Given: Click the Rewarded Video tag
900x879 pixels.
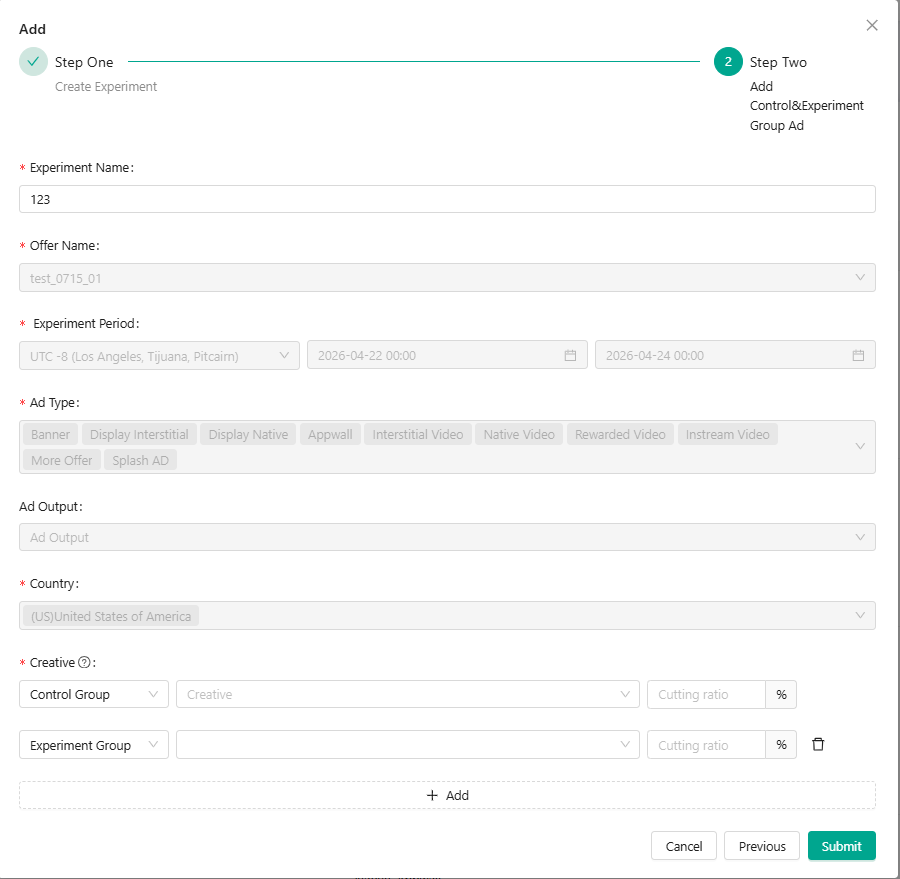Looking at the screenshot, I should tap(620, 435).
